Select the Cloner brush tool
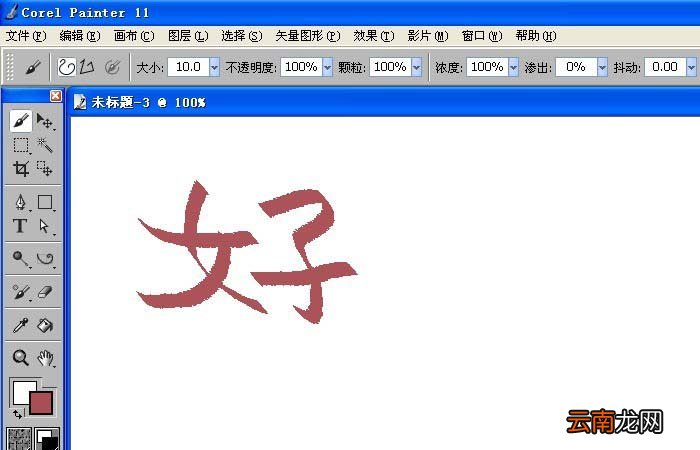 (21, 292)
